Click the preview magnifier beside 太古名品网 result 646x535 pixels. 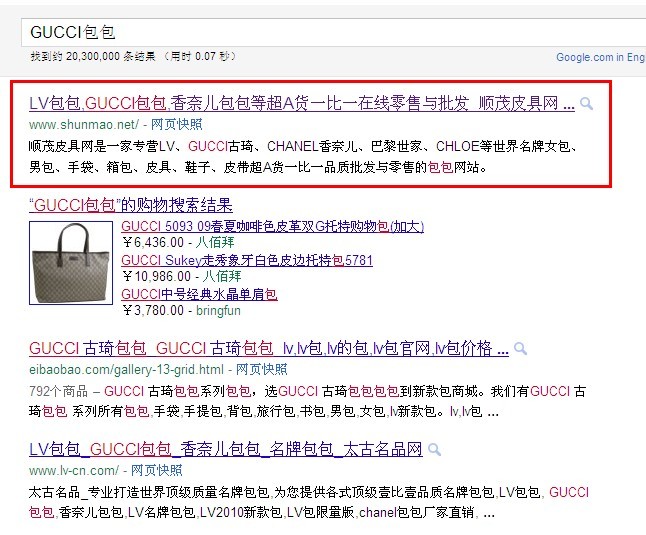pos(434,449)
